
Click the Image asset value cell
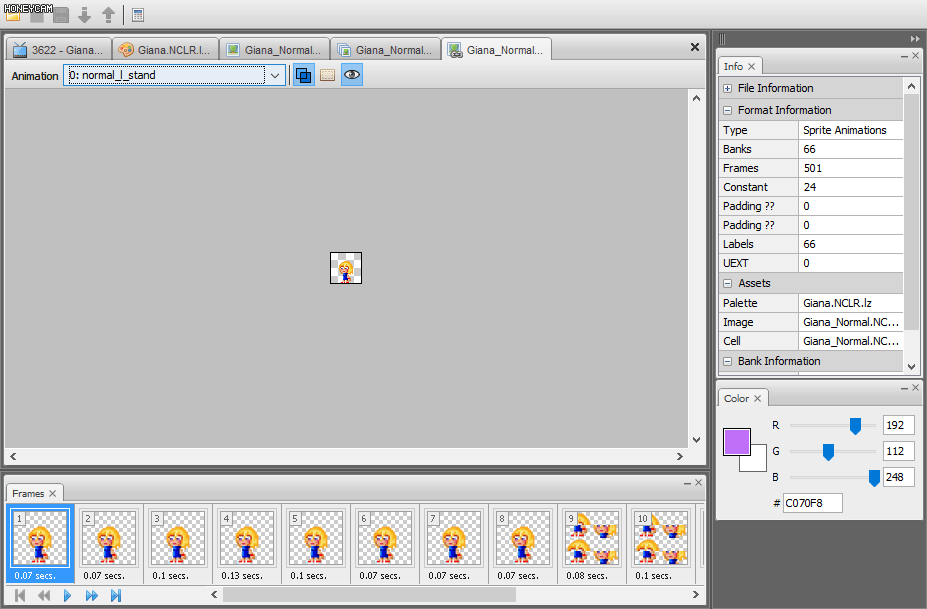[x=851, y=322]
